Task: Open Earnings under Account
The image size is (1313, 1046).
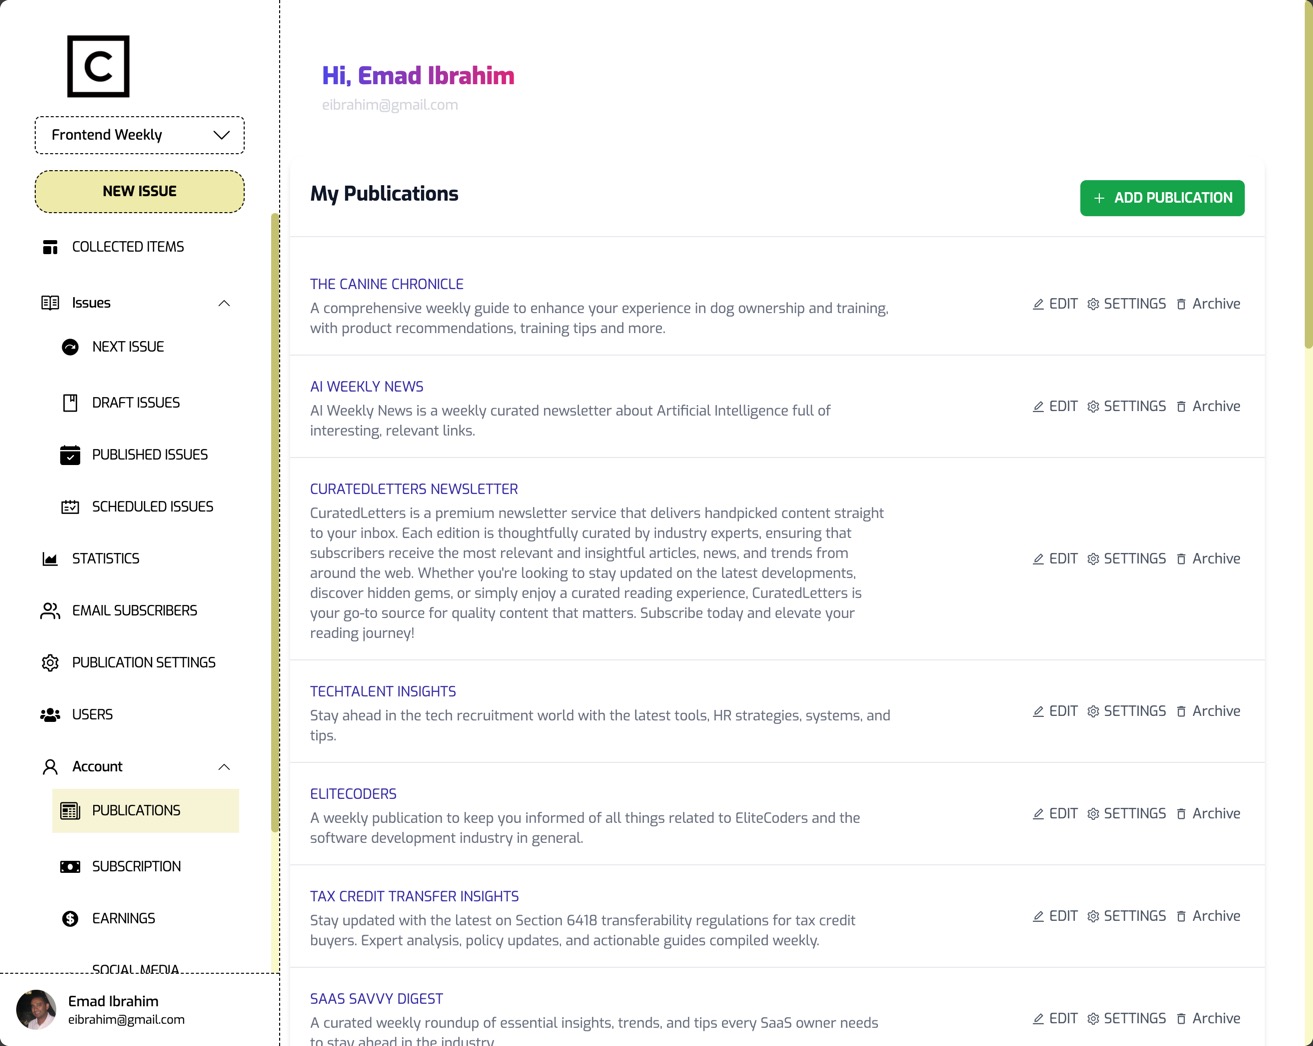Action: 123,918
